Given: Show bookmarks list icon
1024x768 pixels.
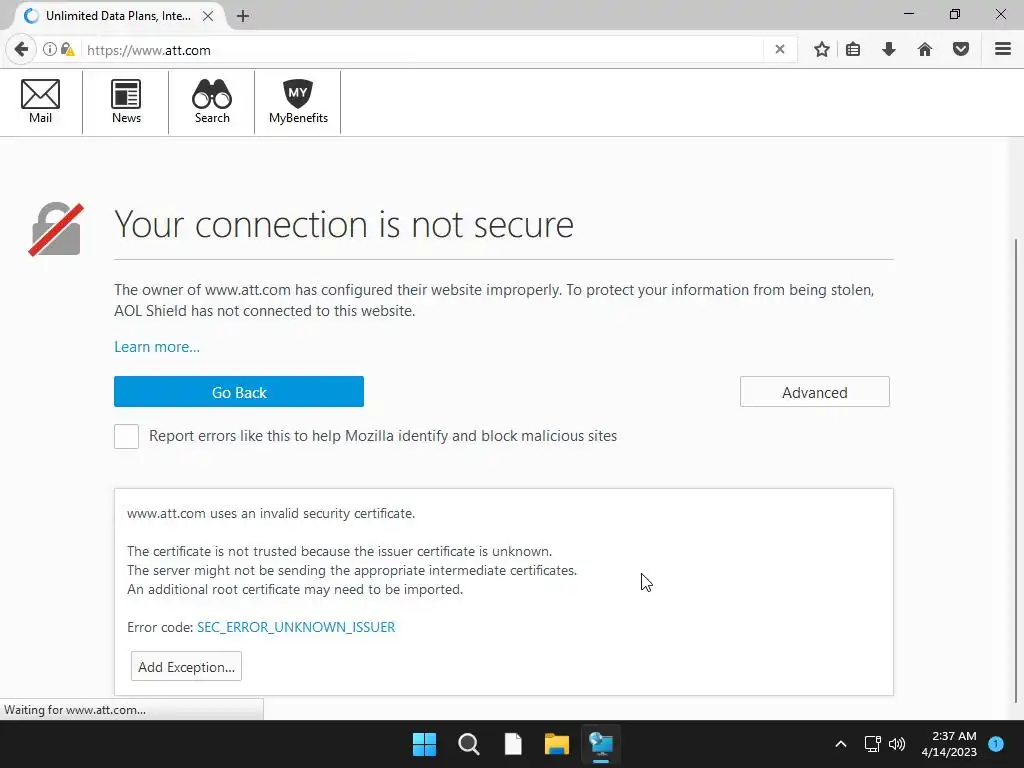Looking at the screenshot, I should [853, 50].
